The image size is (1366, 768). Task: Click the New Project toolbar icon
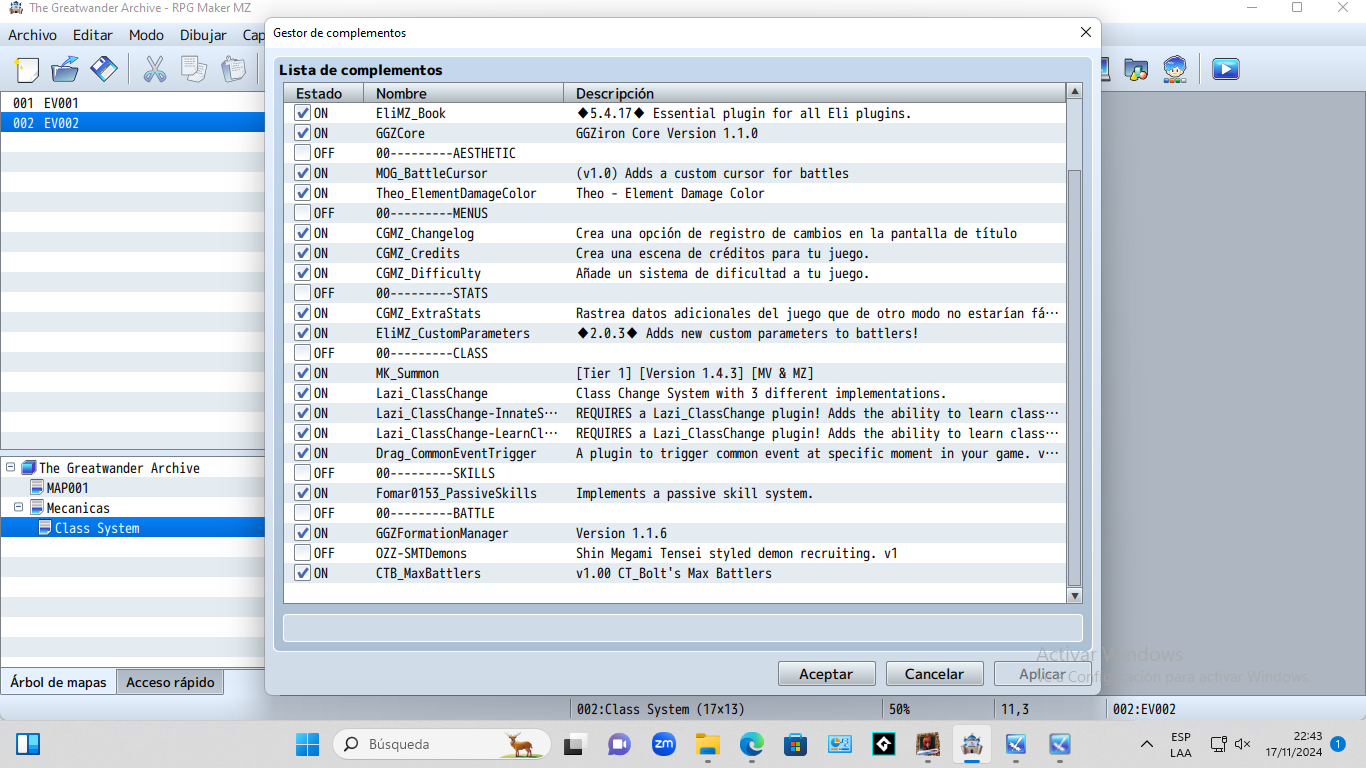coord(27,69)
